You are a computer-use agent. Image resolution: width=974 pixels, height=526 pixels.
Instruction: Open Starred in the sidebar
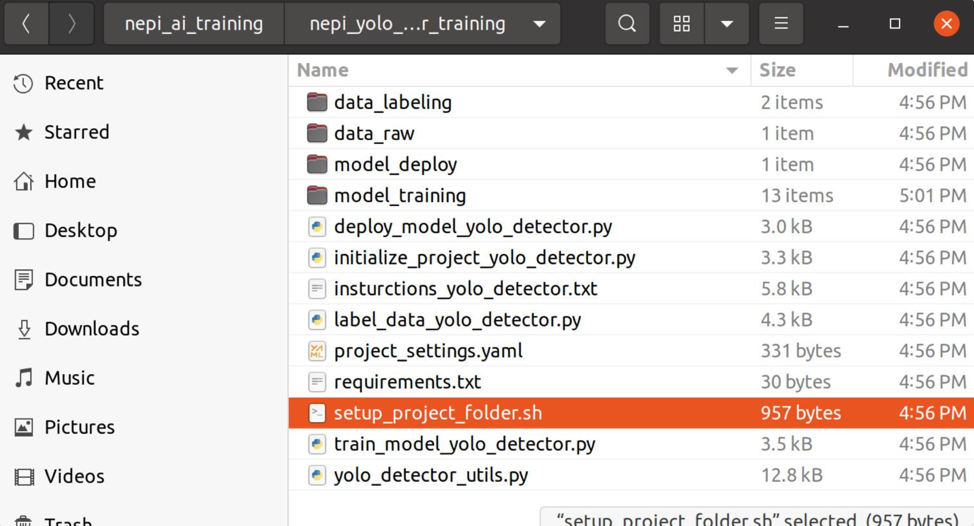76,132
